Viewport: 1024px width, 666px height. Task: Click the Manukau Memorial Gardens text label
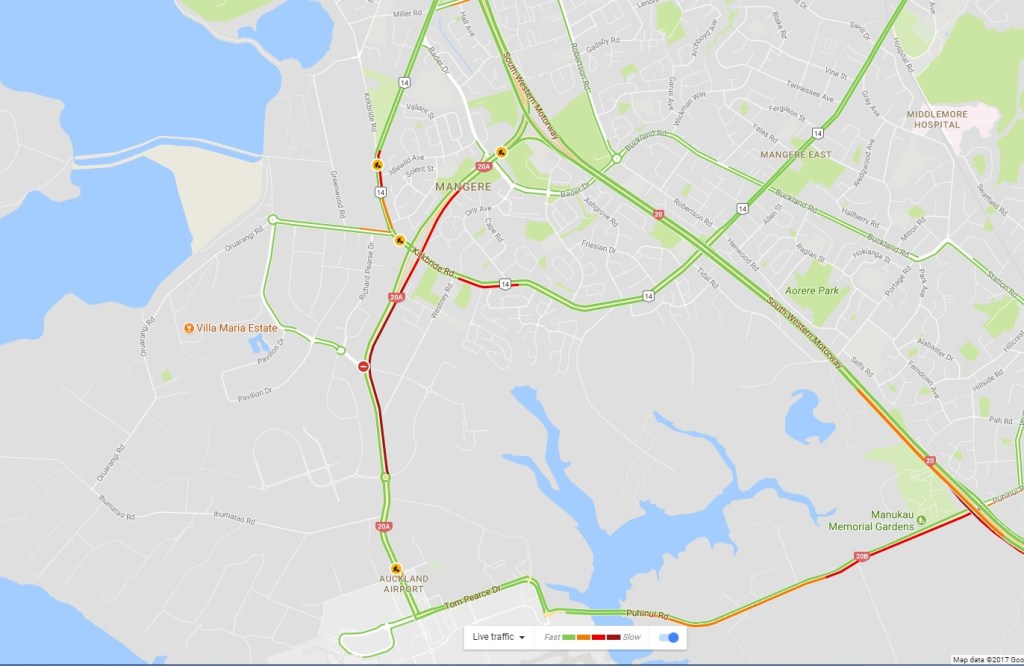[871, 520]
